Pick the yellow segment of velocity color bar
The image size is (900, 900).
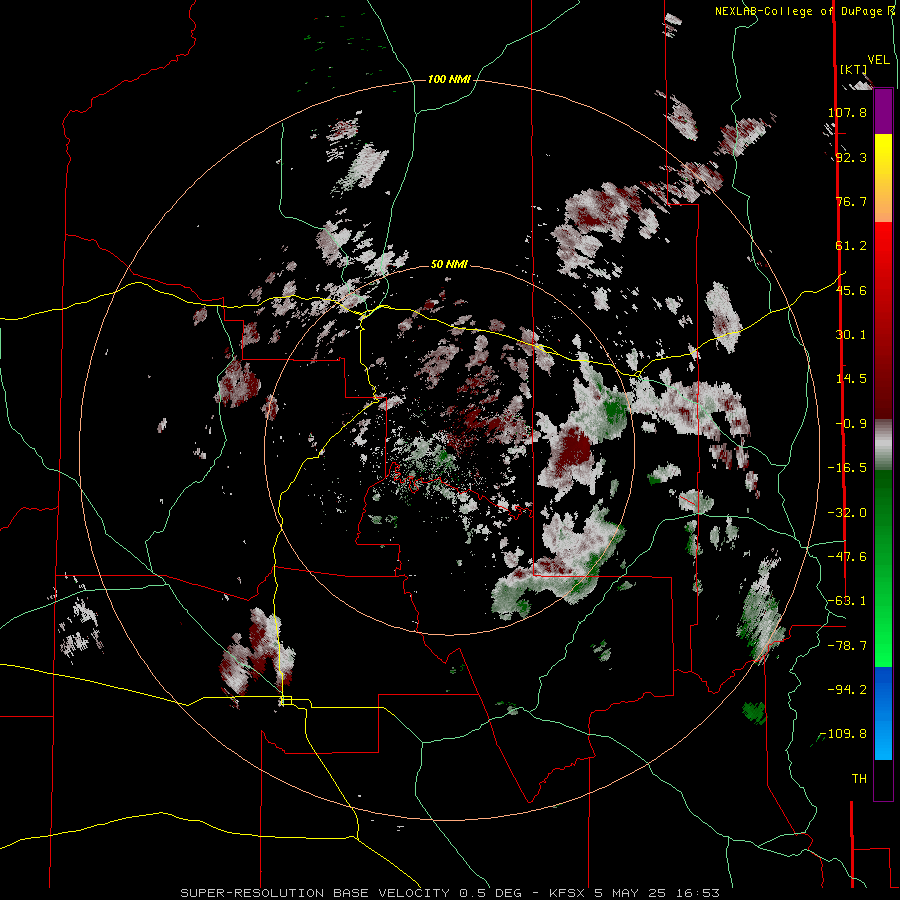point(883,156)
